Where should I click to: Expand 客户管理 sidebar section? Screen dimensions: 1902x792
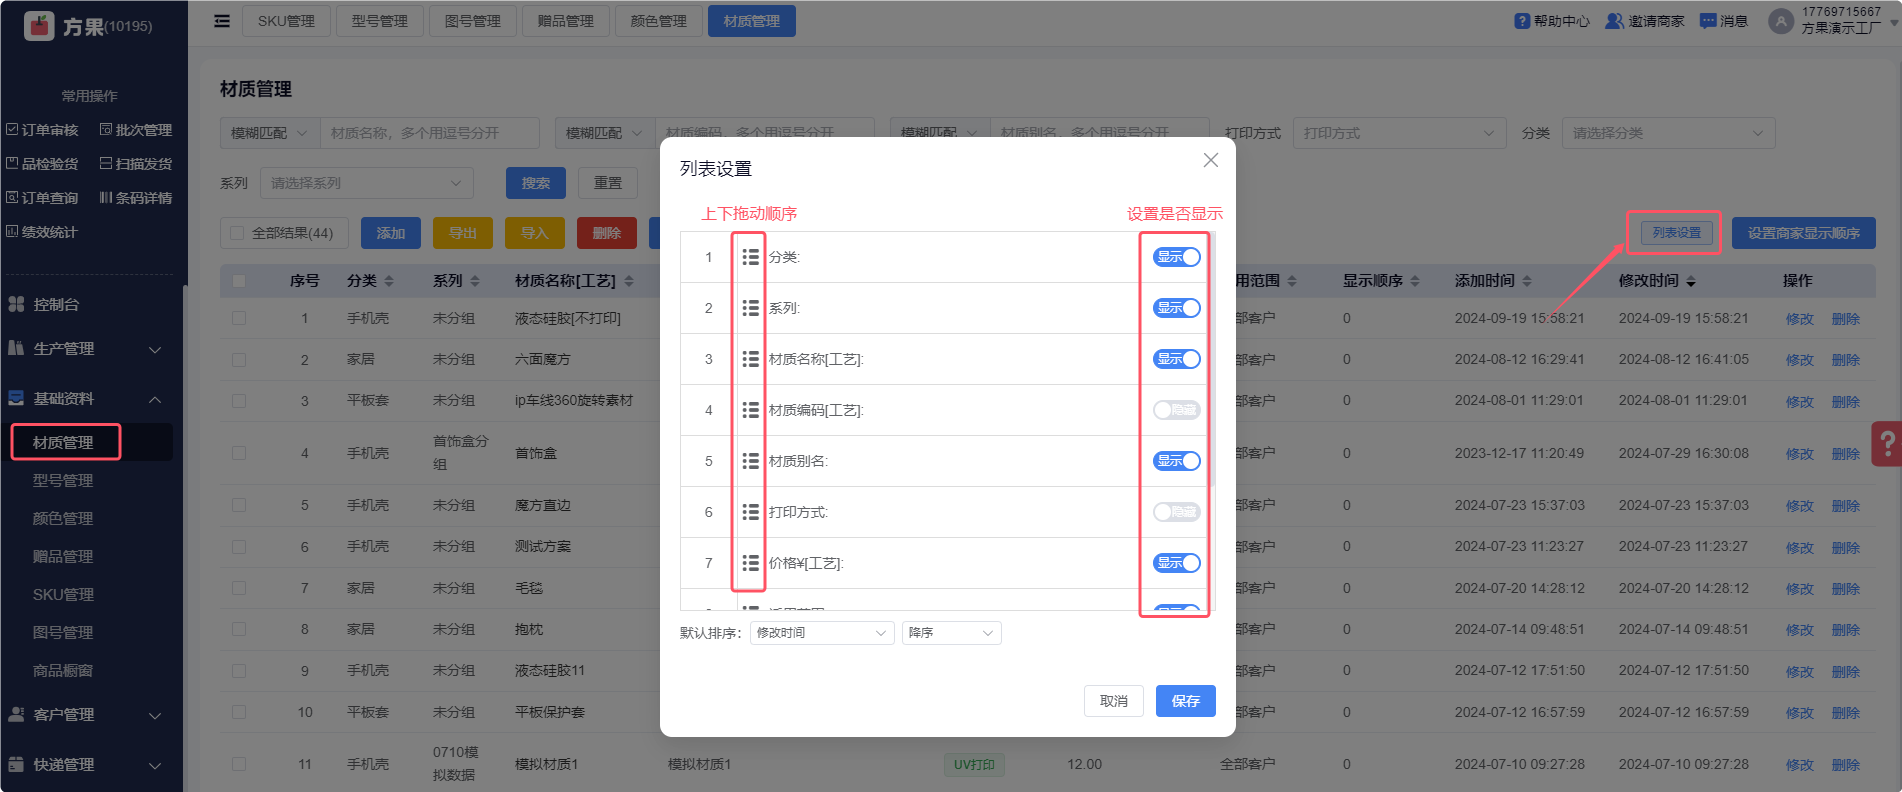[86, 715]
